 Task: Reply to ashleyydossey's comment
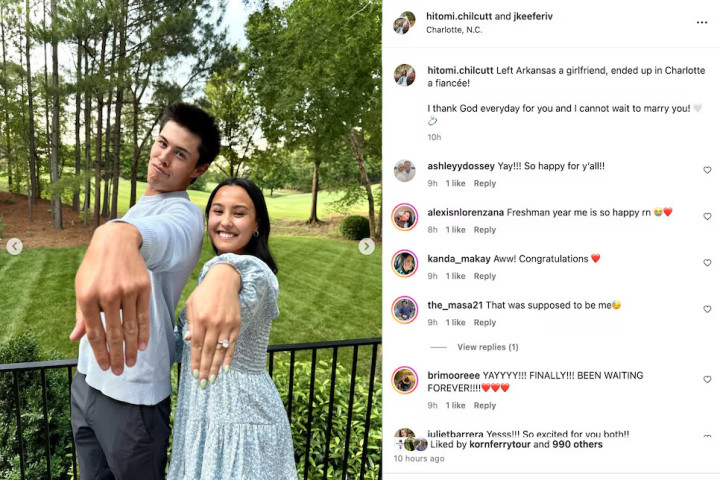485,183
